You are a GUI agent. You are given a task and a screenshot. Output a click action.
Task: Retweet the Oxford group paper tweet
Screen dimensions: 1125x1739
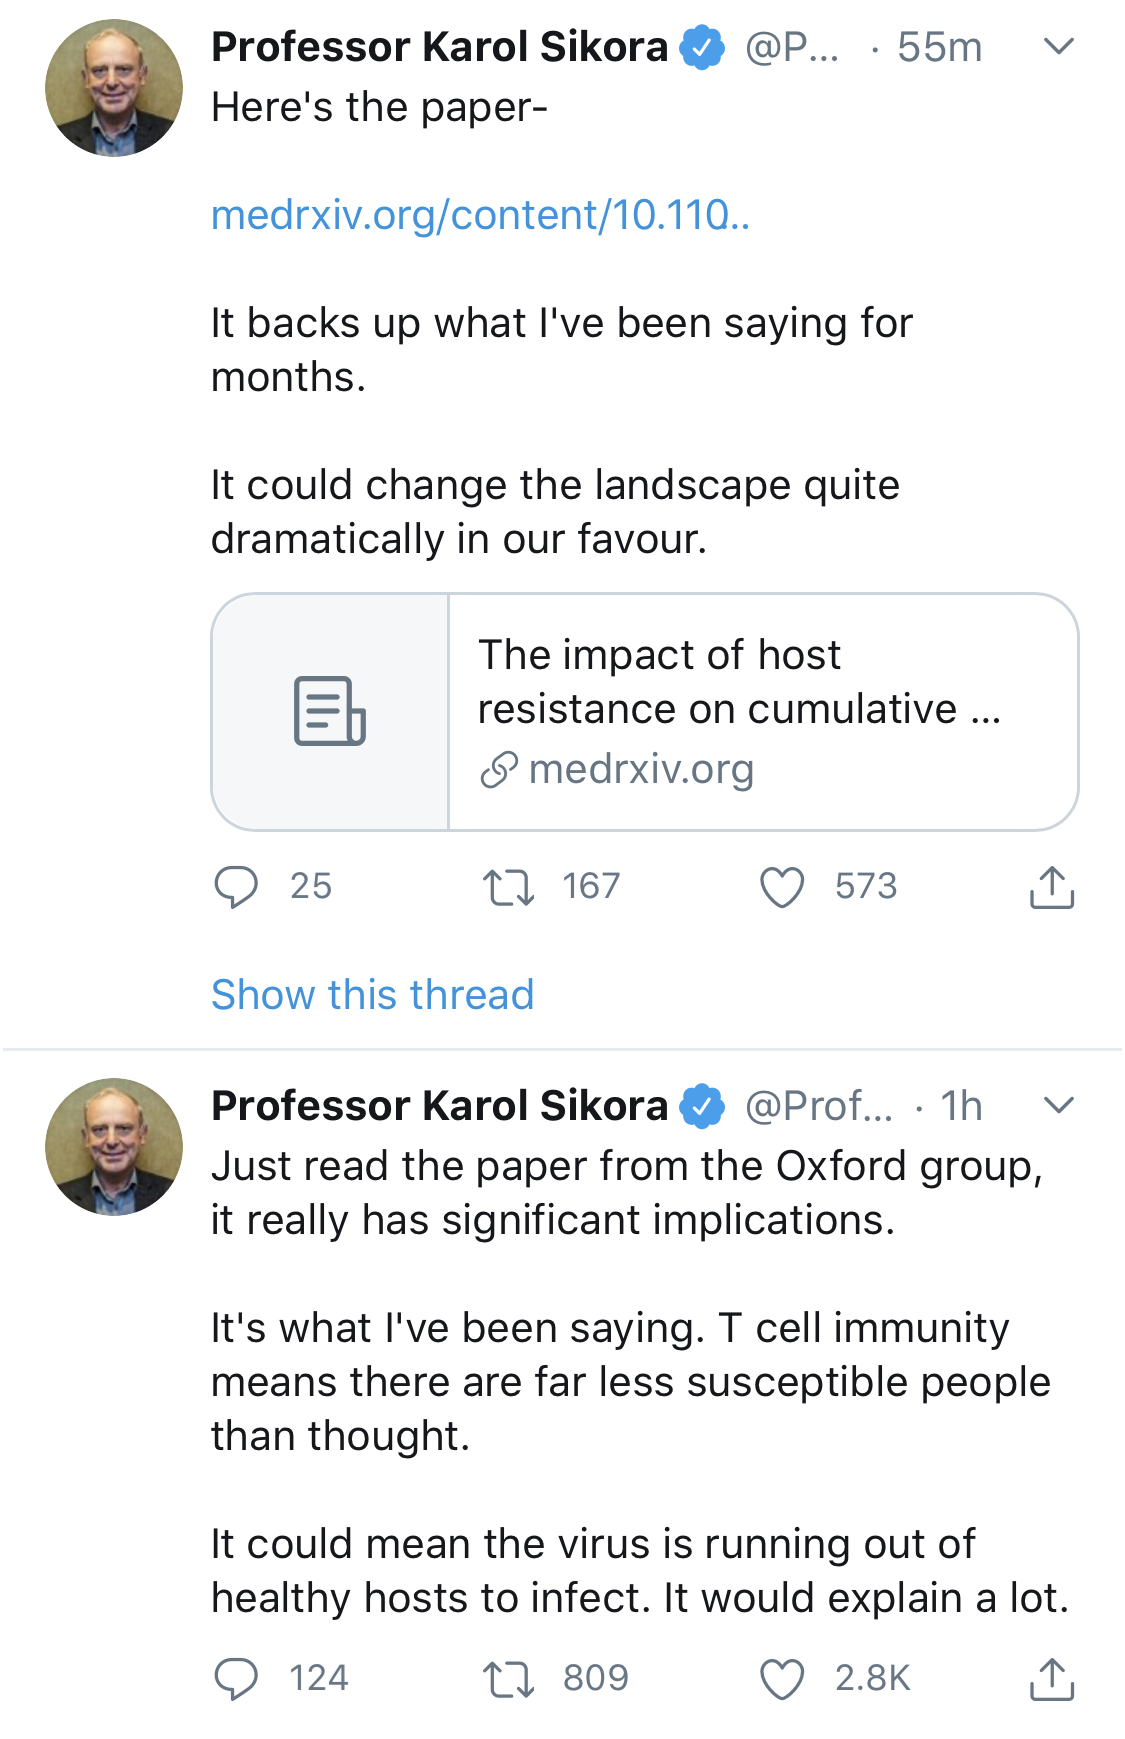508,1679
